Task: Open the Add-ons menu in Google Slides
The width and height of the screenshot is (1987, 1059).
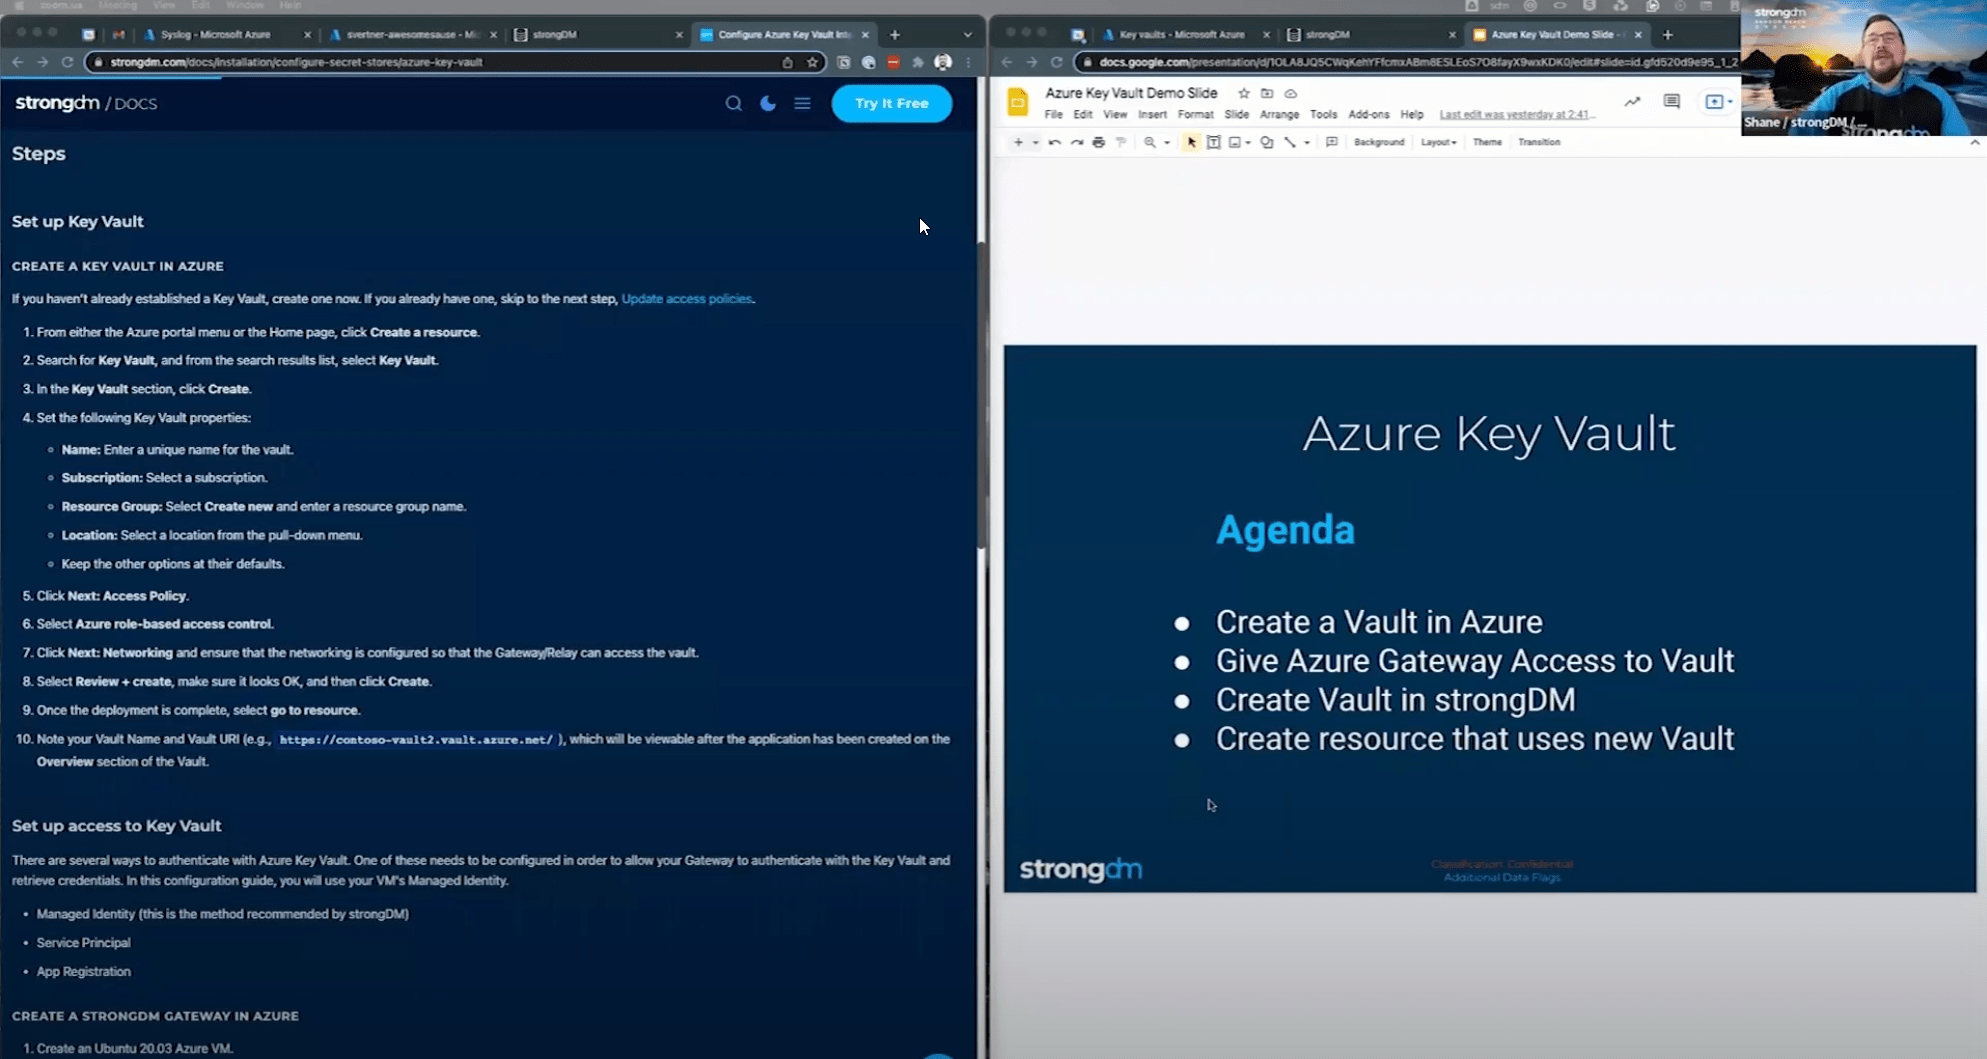Action: [1369, 115]
